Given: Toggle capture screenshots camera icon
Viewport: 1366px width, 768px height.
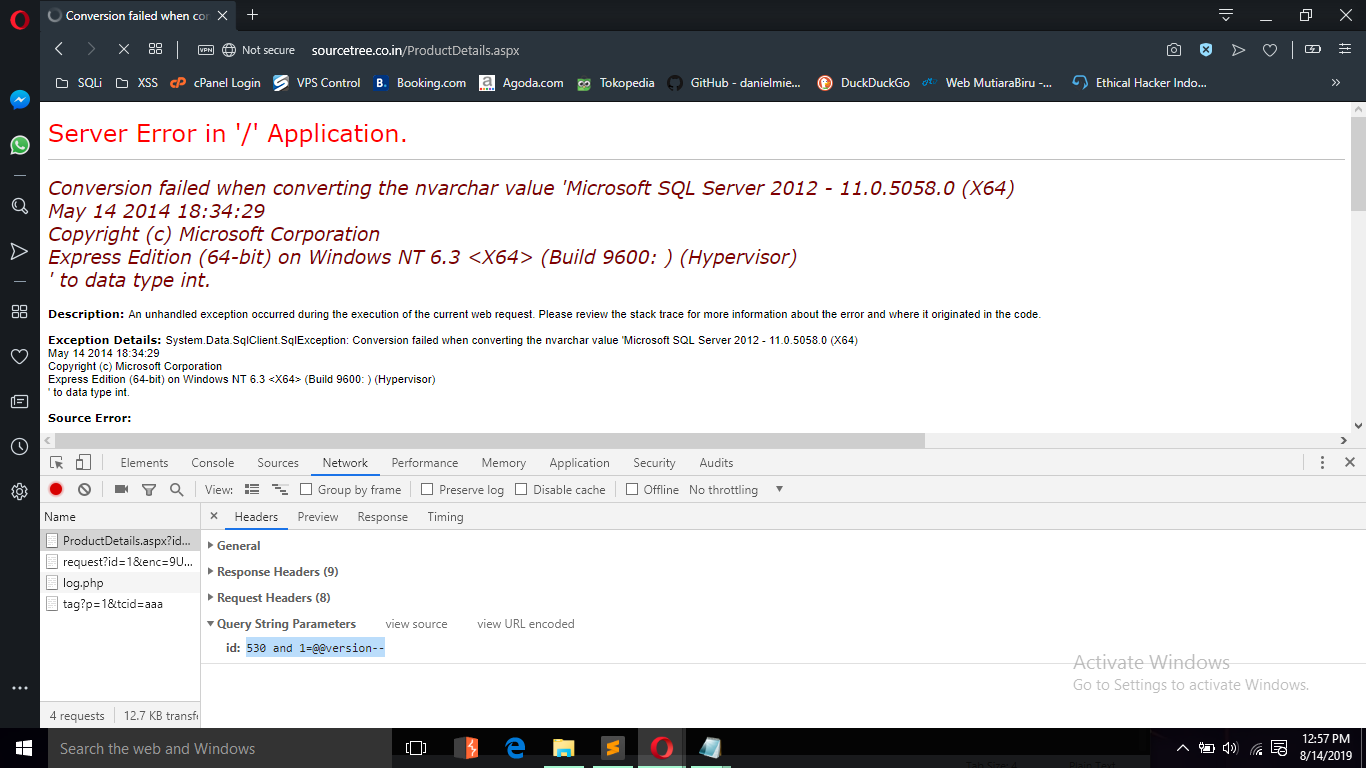Looking at the screenshot, I should 121,490.
